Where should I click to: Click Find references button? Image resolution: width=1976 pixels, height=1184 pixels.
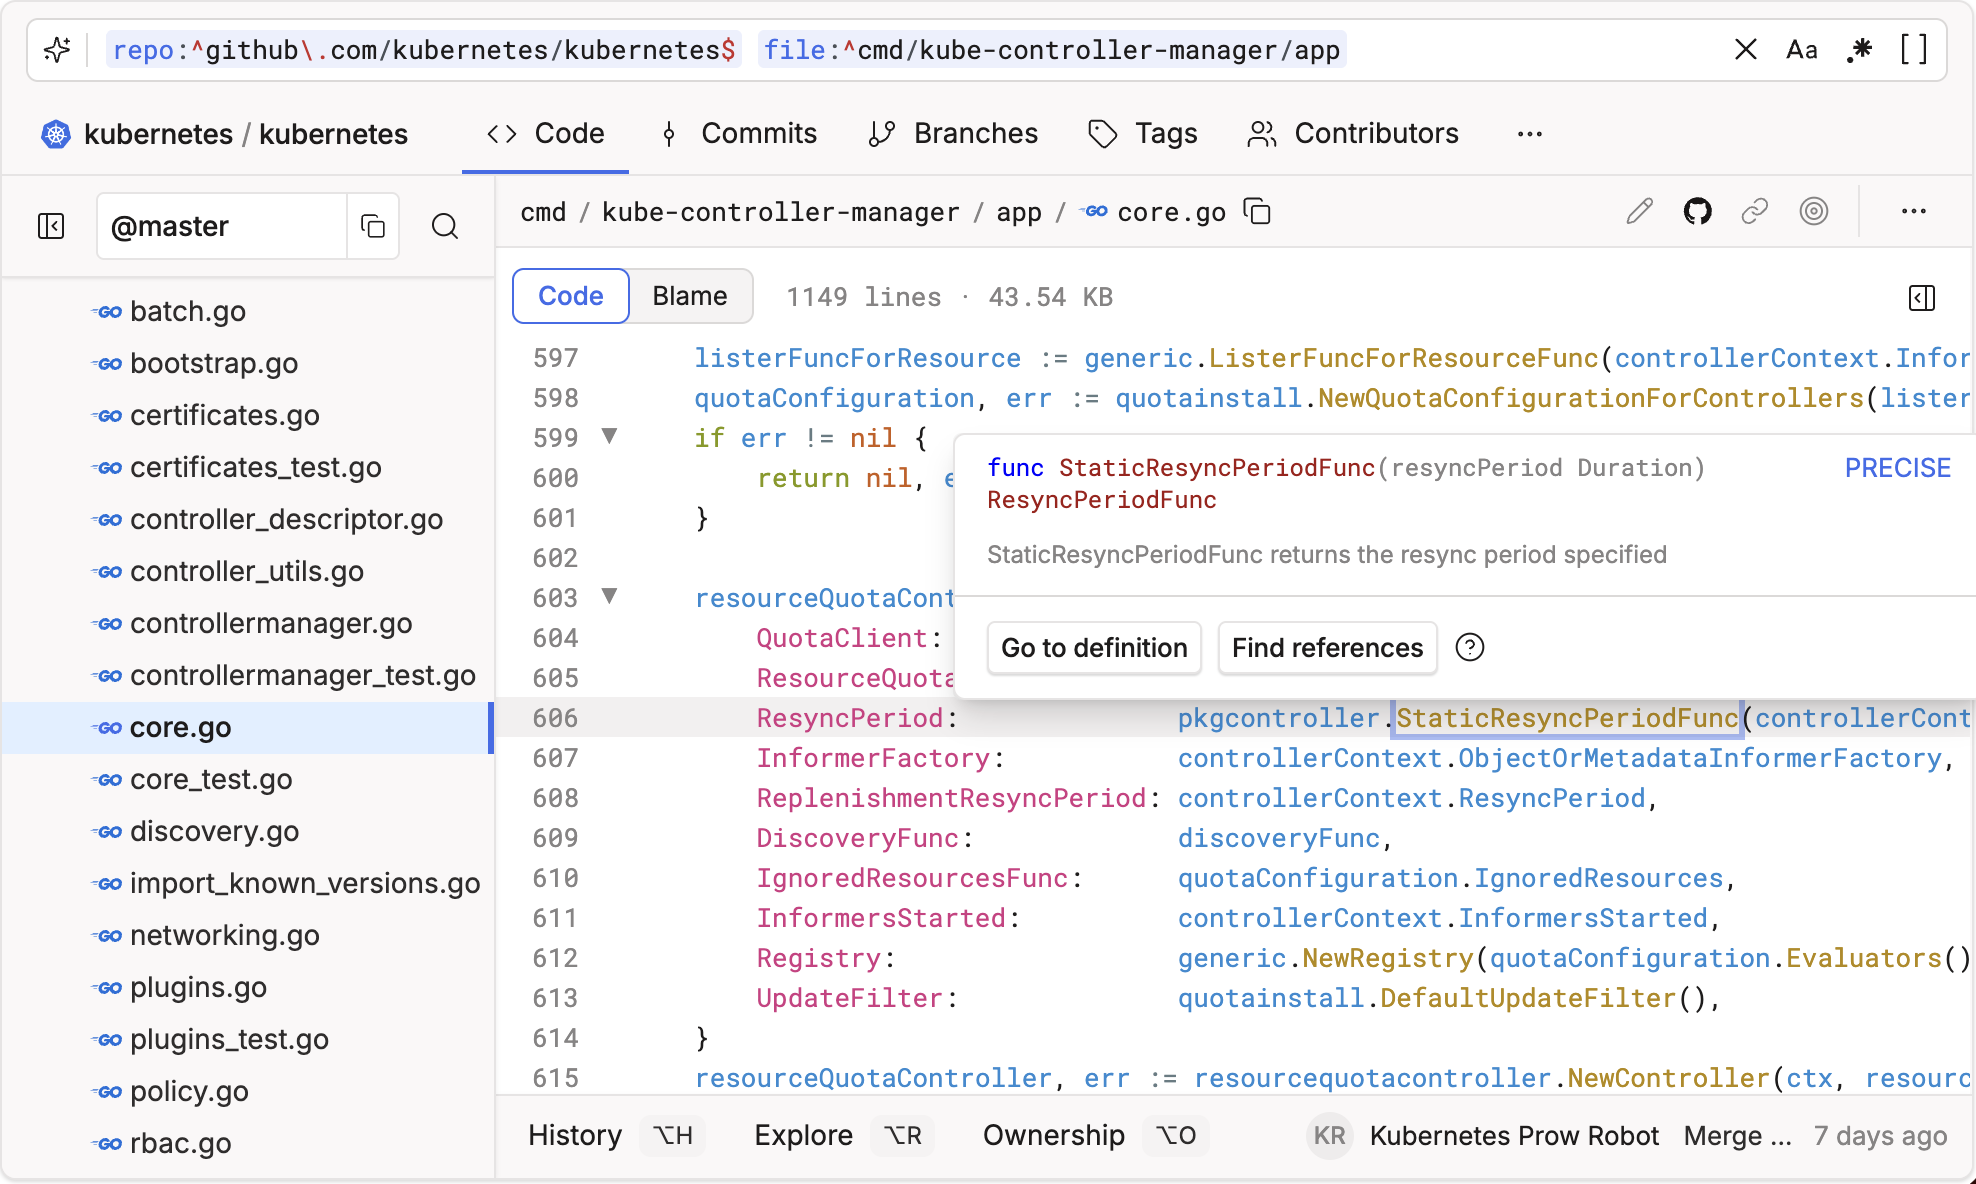(1326, 648)
